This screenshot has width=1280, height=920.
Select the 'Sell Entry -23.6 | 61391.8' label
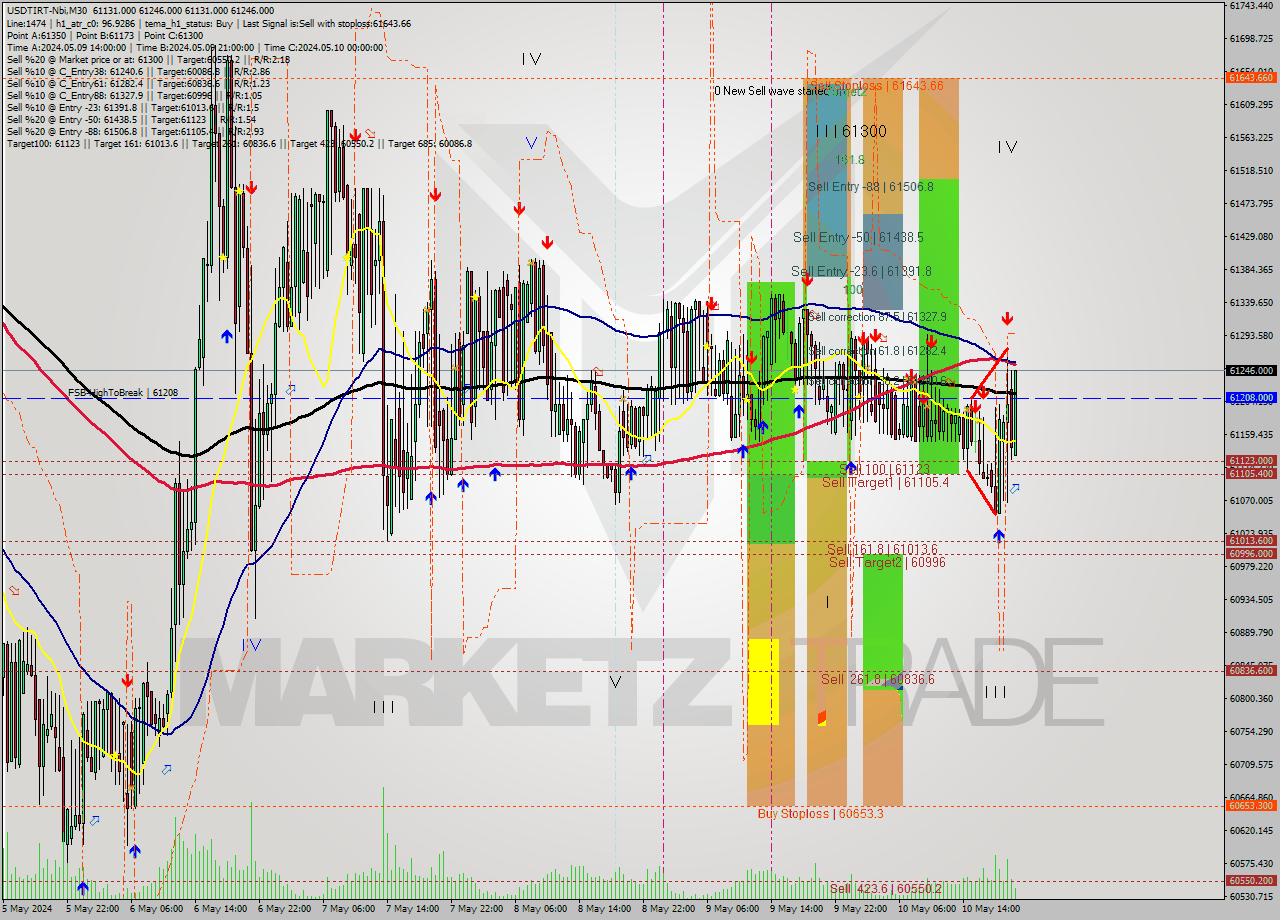861,272
